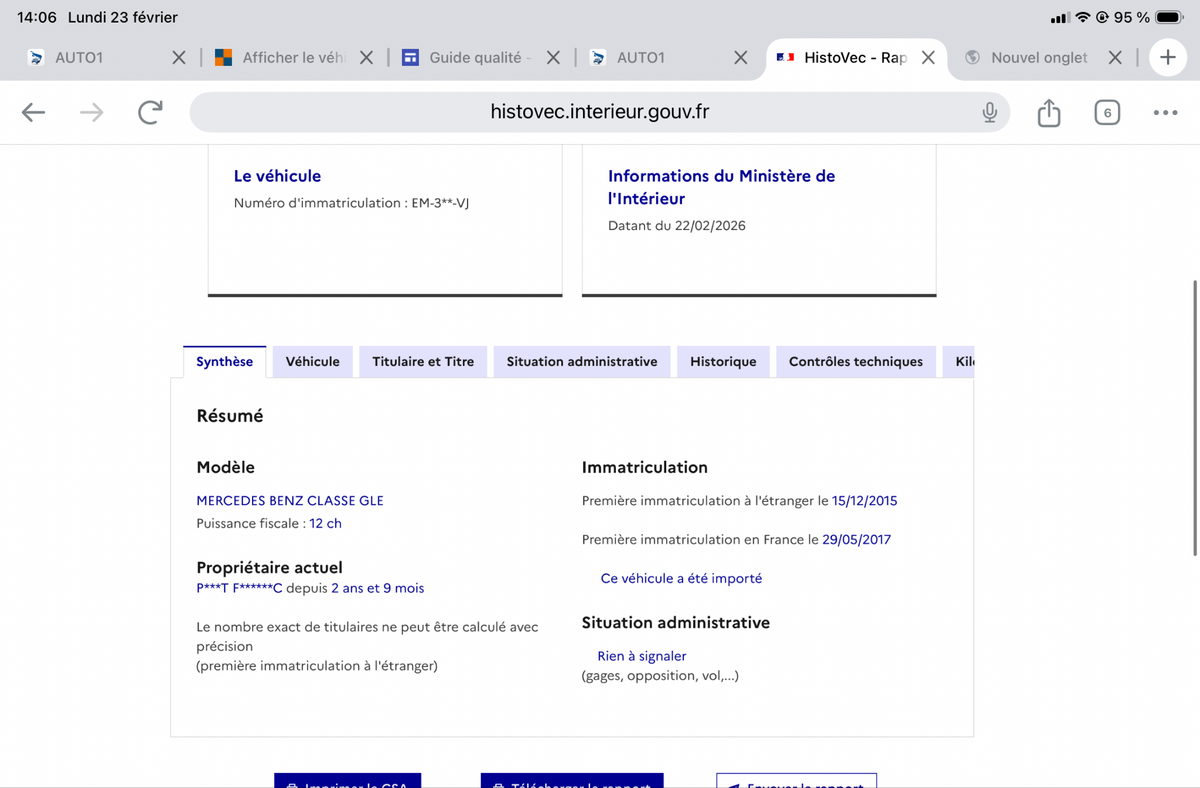Open the Véhicule tab

312,362
